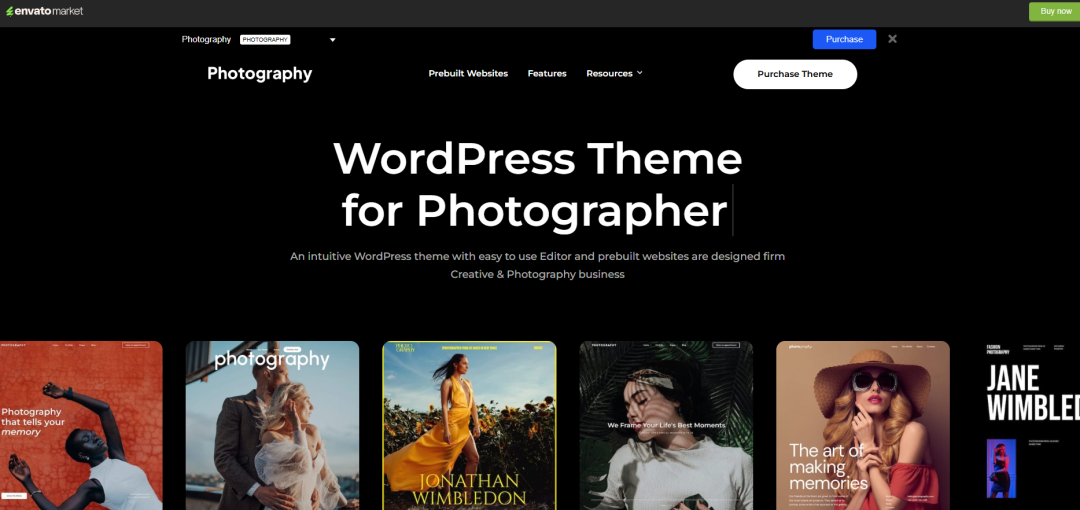Open 'We Frame Your Life's Best Moments' demo
1080x510 pixels.
point(666,425)
